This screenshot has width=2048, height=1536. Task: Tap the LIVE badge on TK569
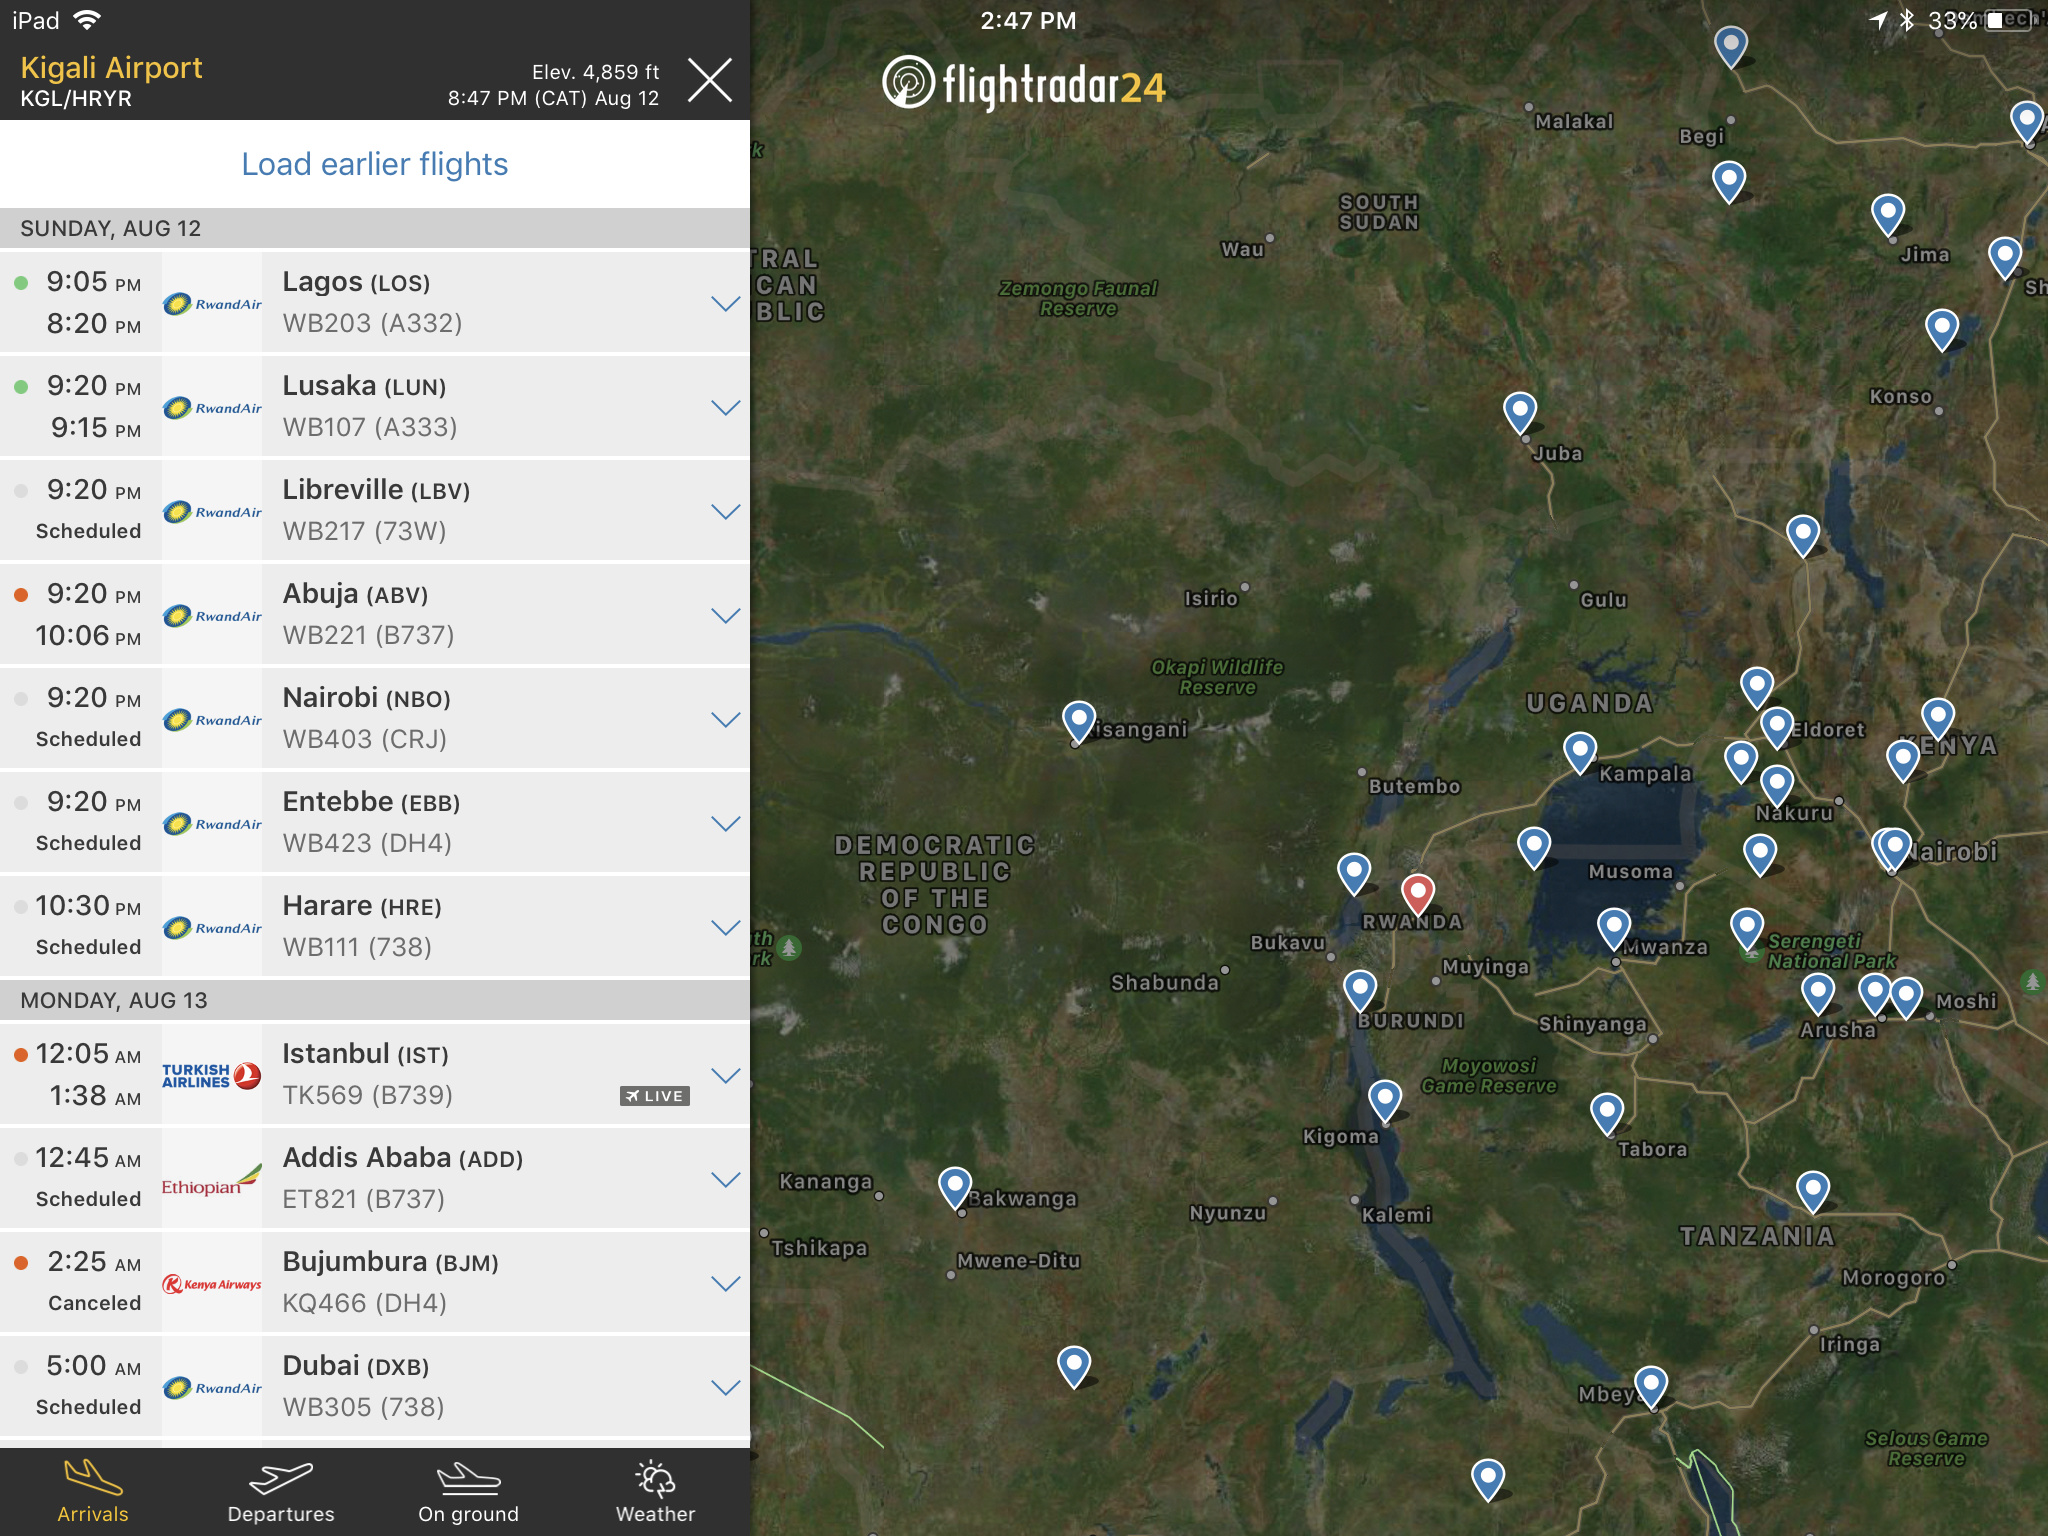tap(655, 1096)
